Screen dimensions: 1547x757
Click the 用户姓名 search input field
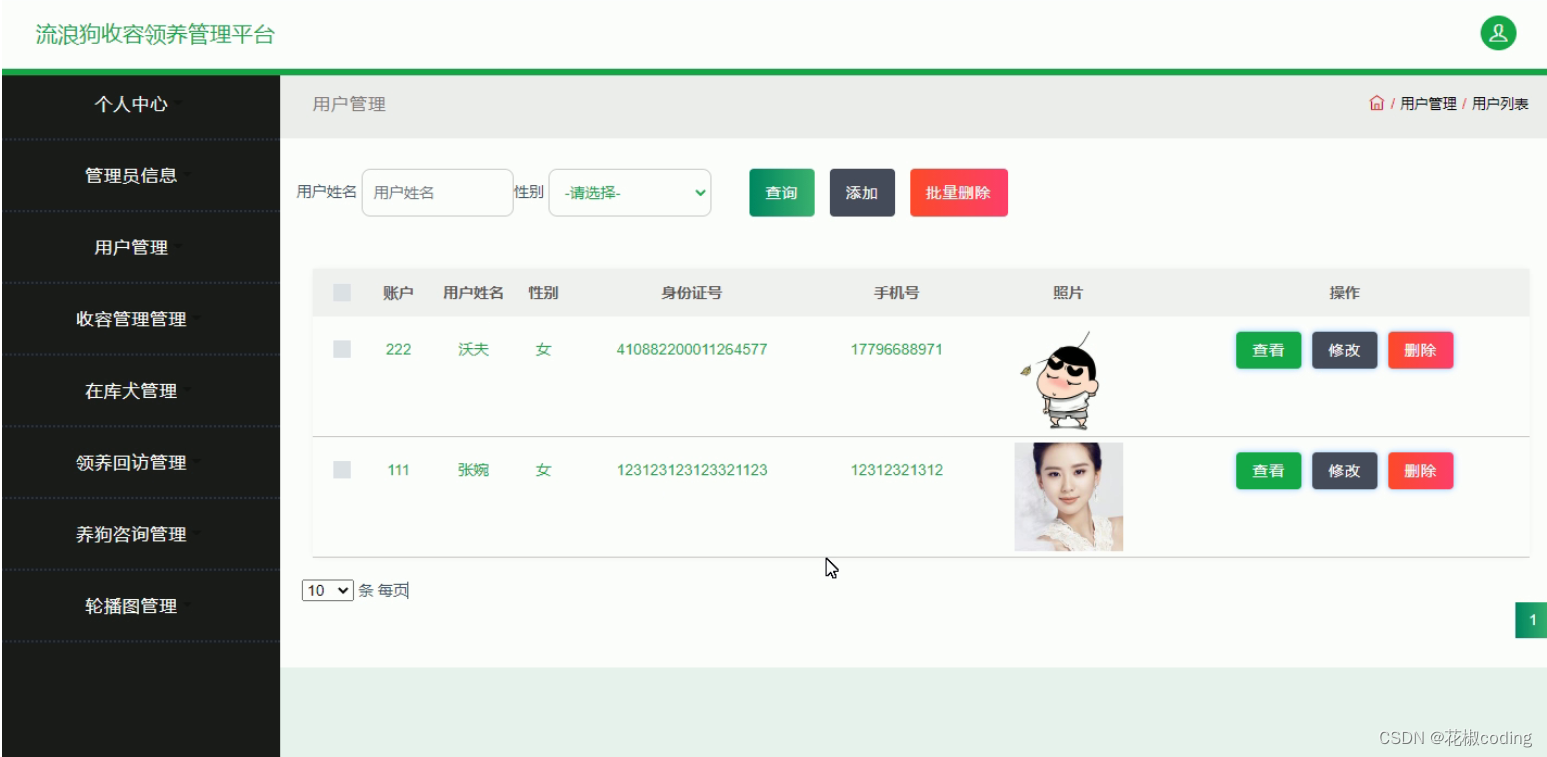coord(437,192)
